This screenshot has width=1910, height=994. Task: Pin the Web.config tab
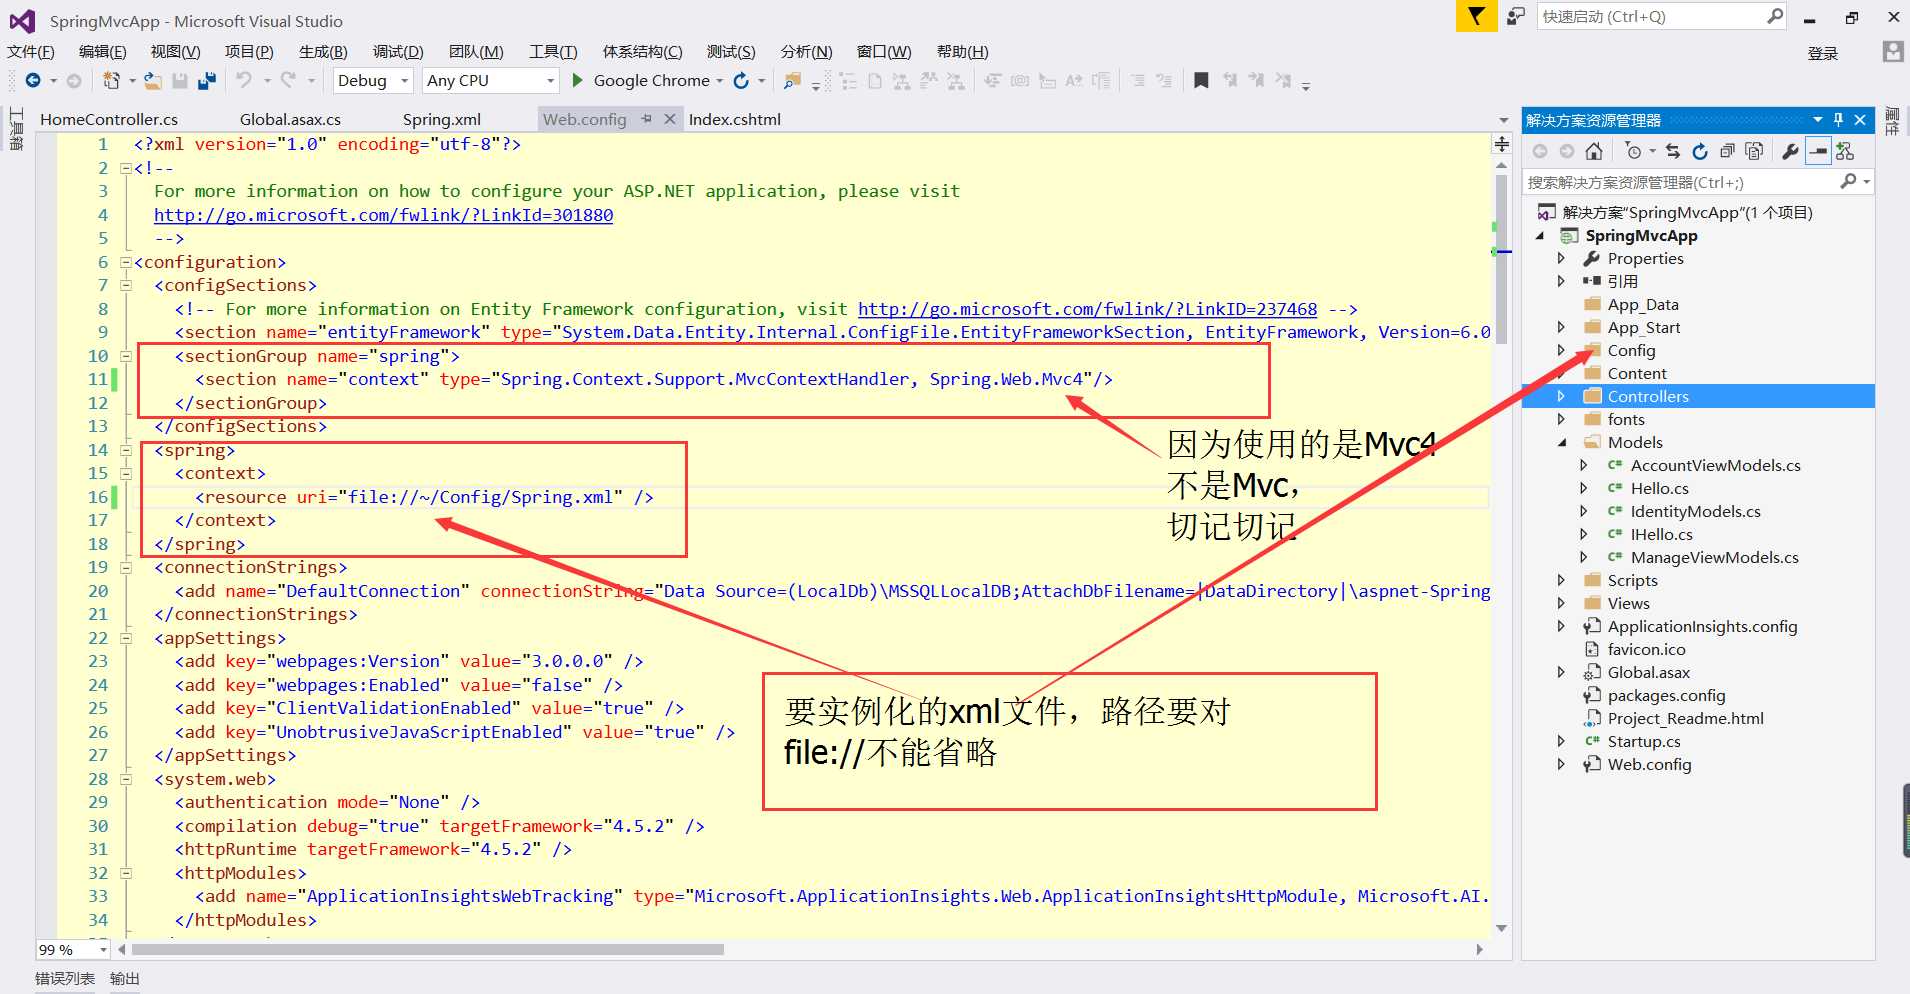click(647, 119)
